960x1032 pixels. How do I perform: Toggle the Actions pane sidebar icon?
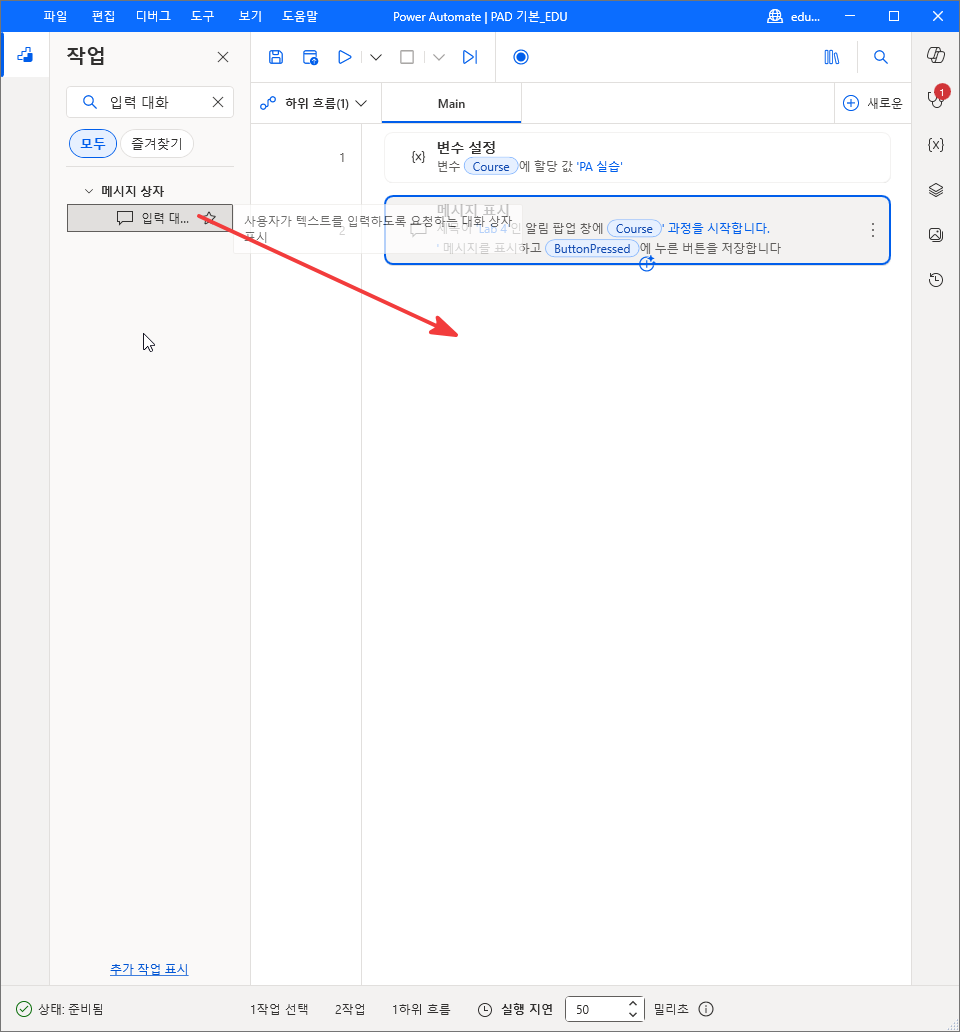click(25, 55)
